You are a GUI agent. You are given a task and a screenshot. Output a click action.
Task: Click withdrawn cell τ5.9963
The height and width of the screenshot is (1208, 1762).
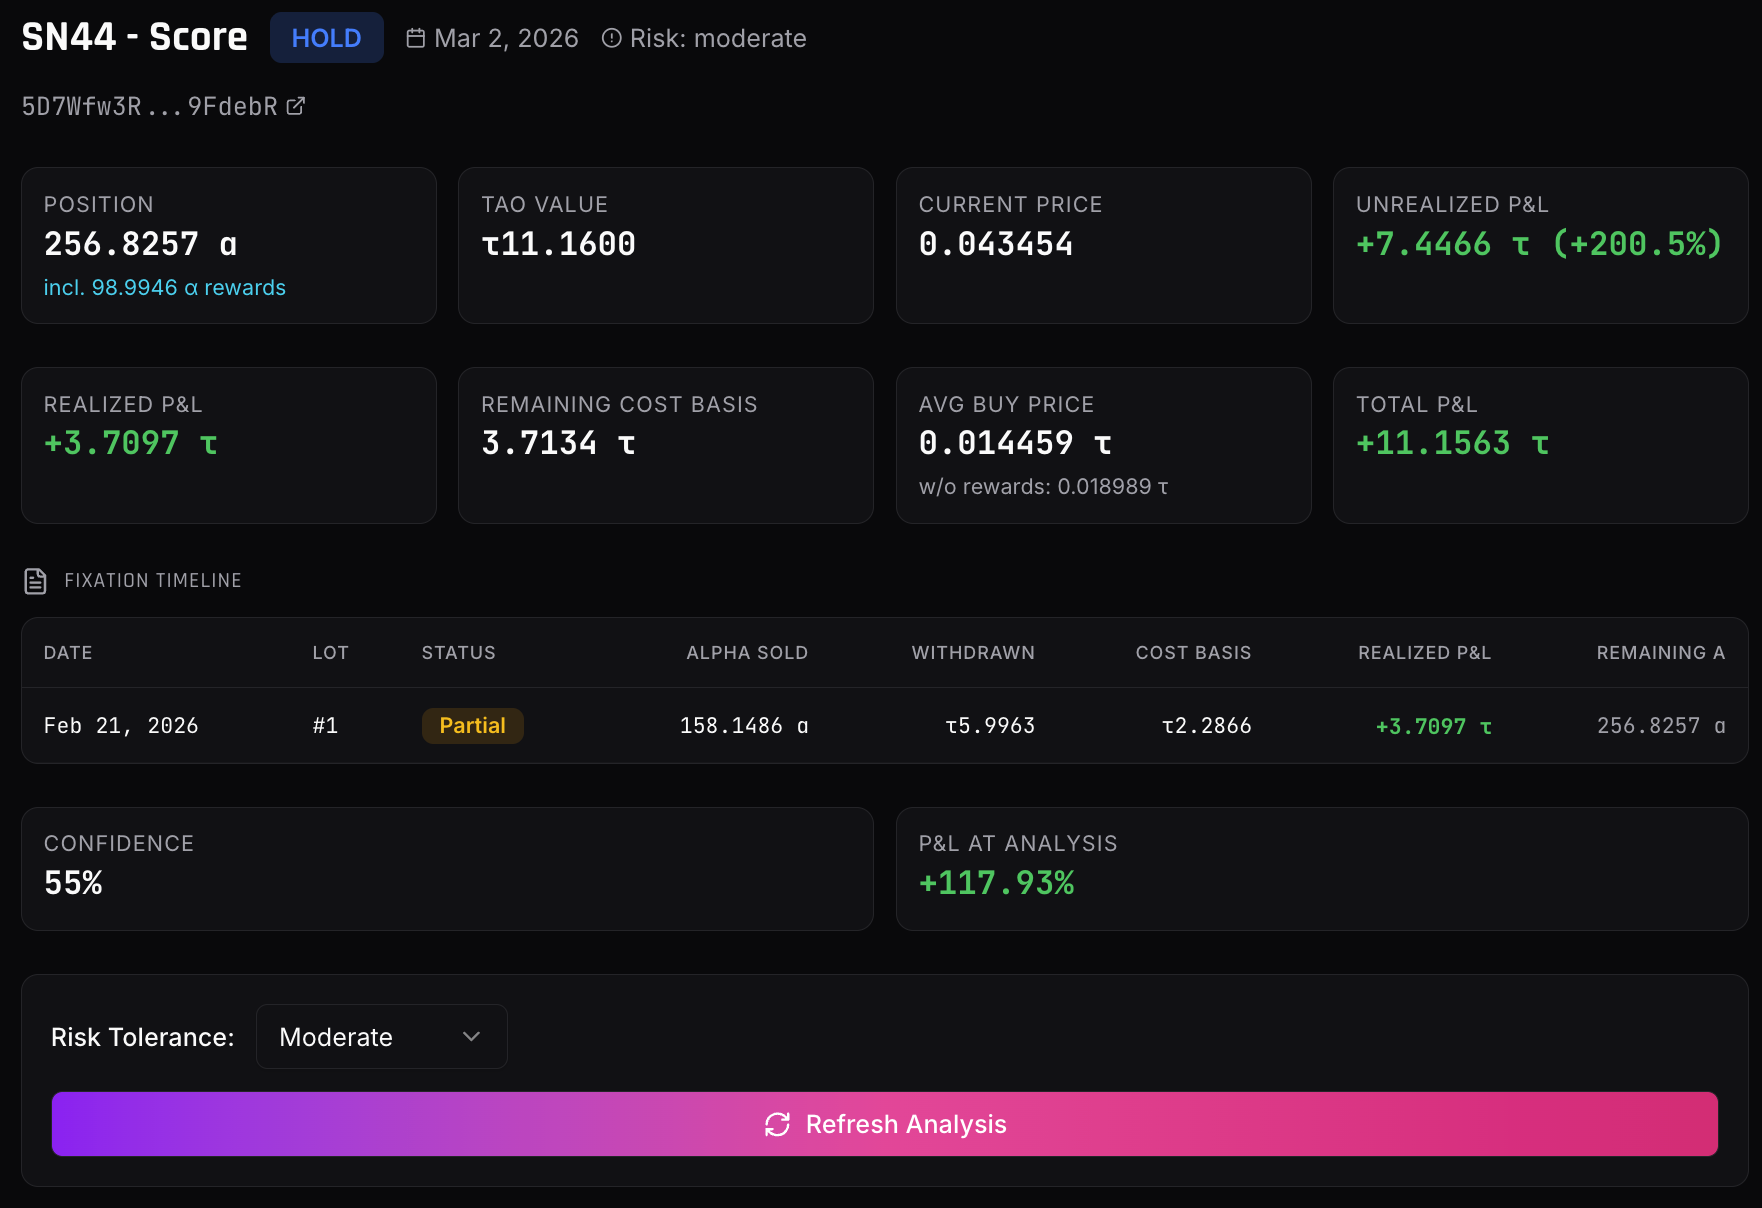click(990, 726)
